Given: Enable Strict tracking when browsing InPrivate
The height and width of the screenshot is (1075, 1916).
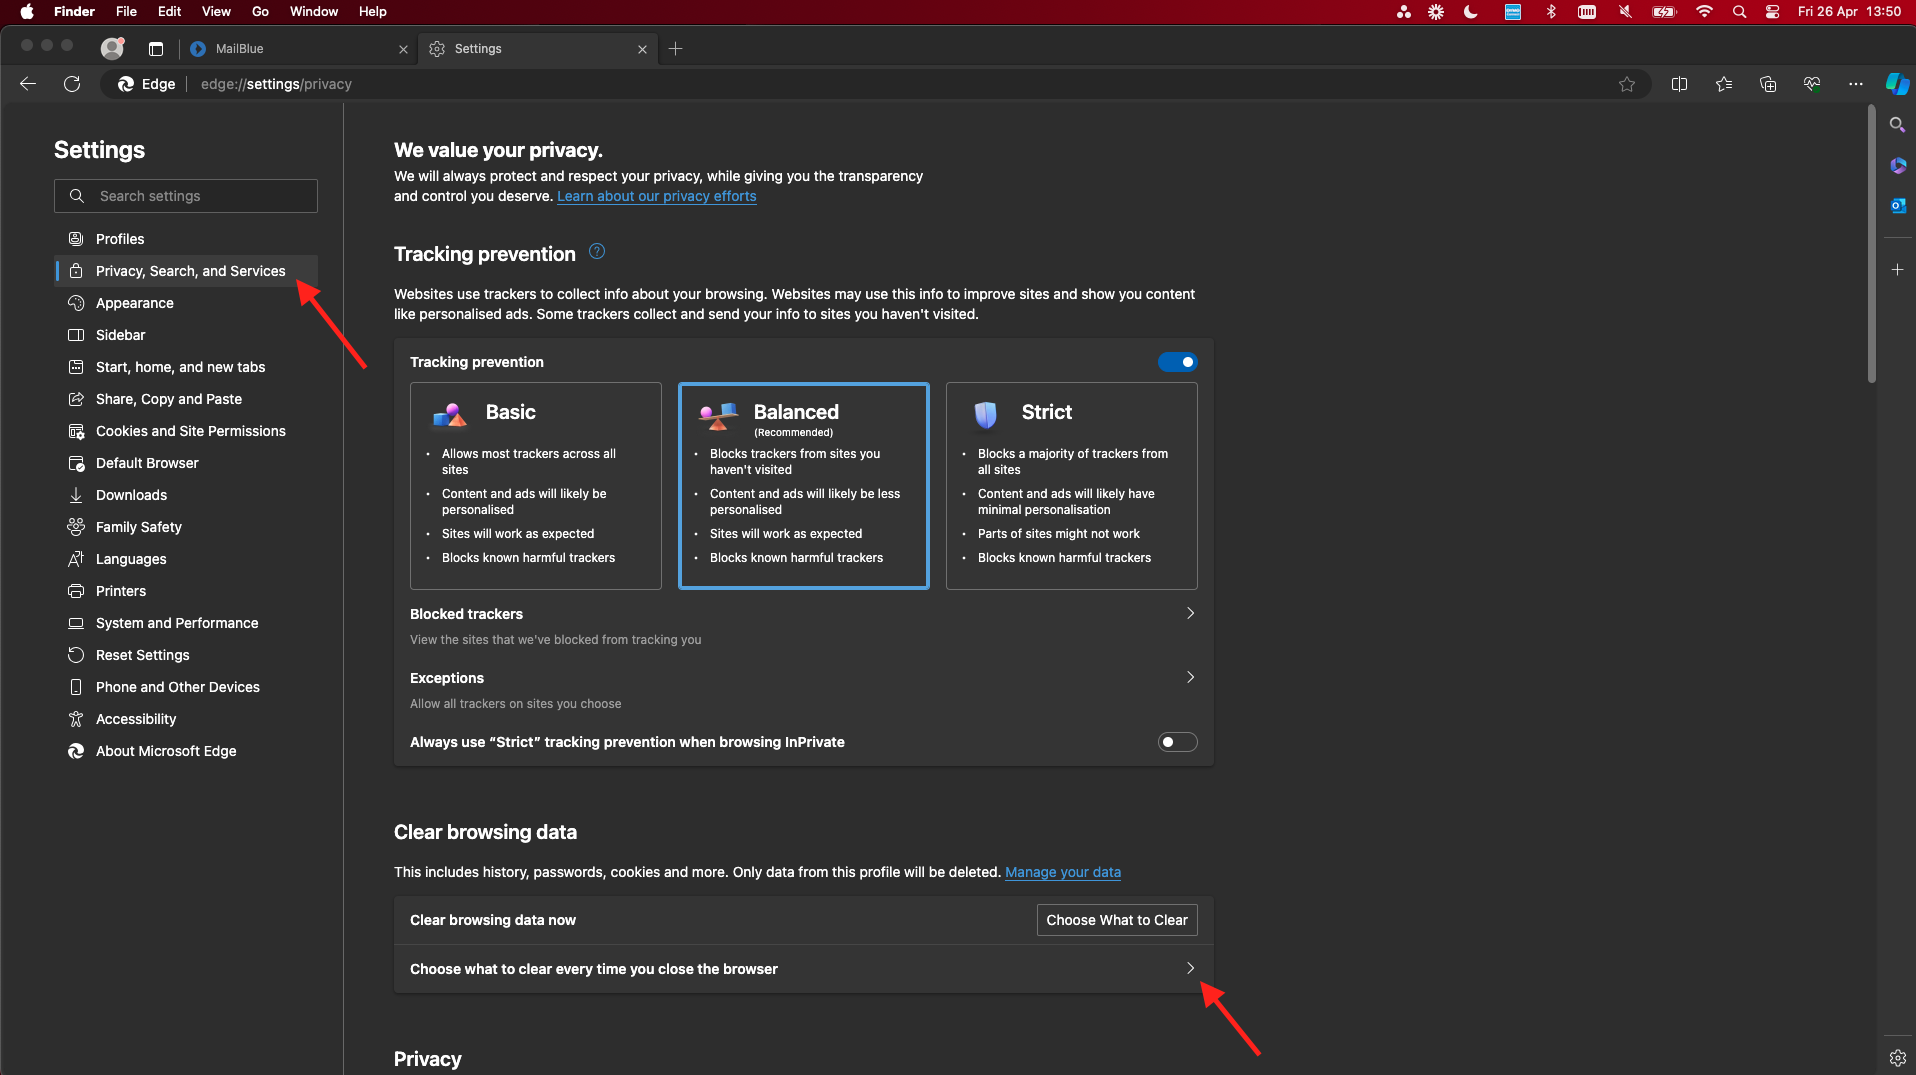Looking at the screenshot, I should 1177,742.
